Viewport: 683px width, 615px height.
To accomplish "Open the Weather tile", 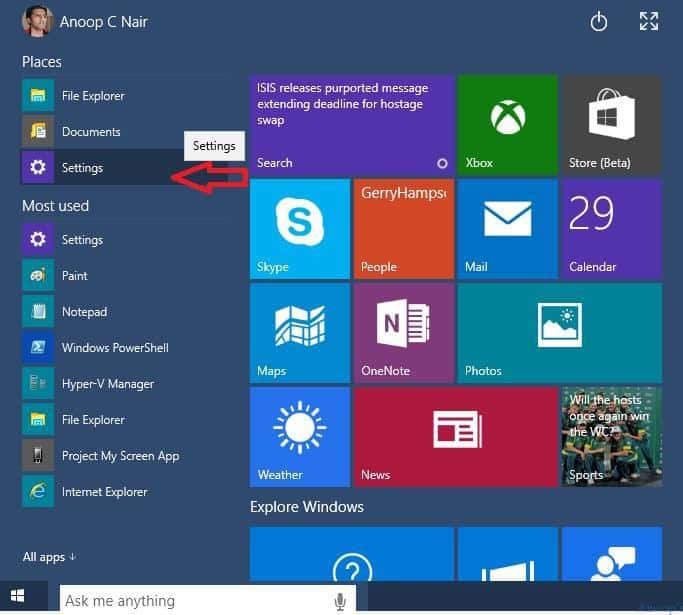I will (300, 437).
